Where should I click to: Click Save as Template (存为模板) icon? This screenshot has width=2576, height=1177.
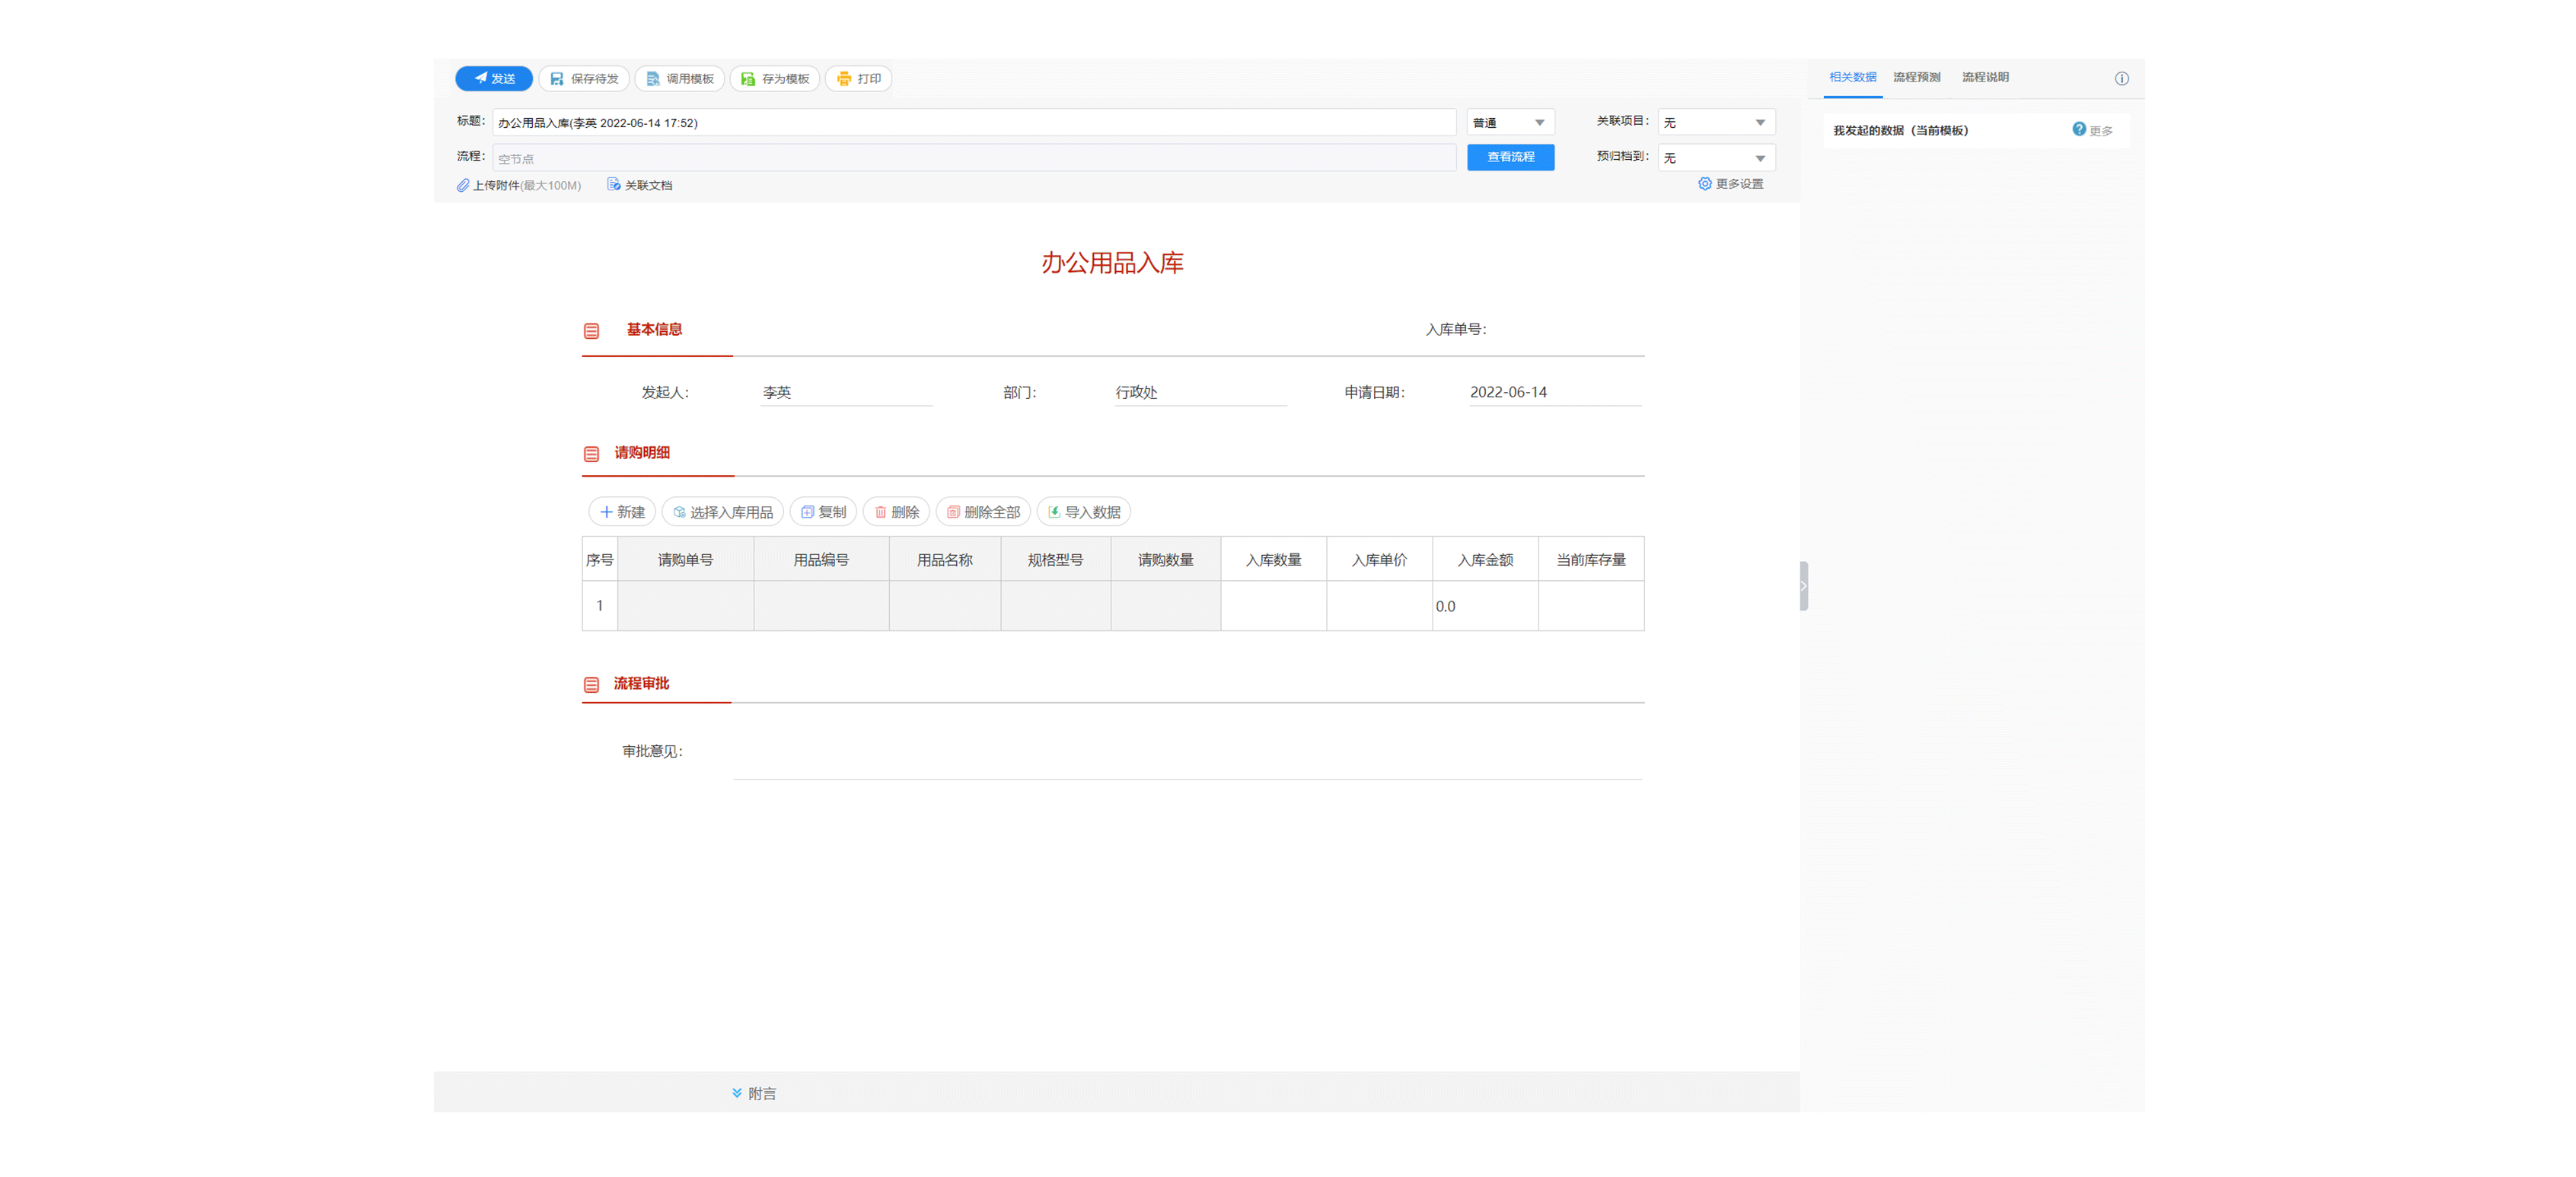[748, 79]
